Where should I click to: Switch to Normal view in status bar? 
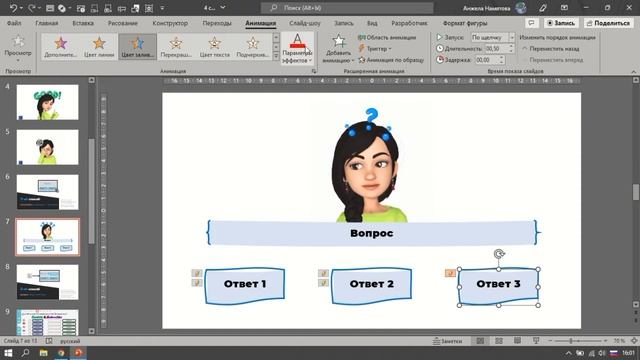coord(480,341)
